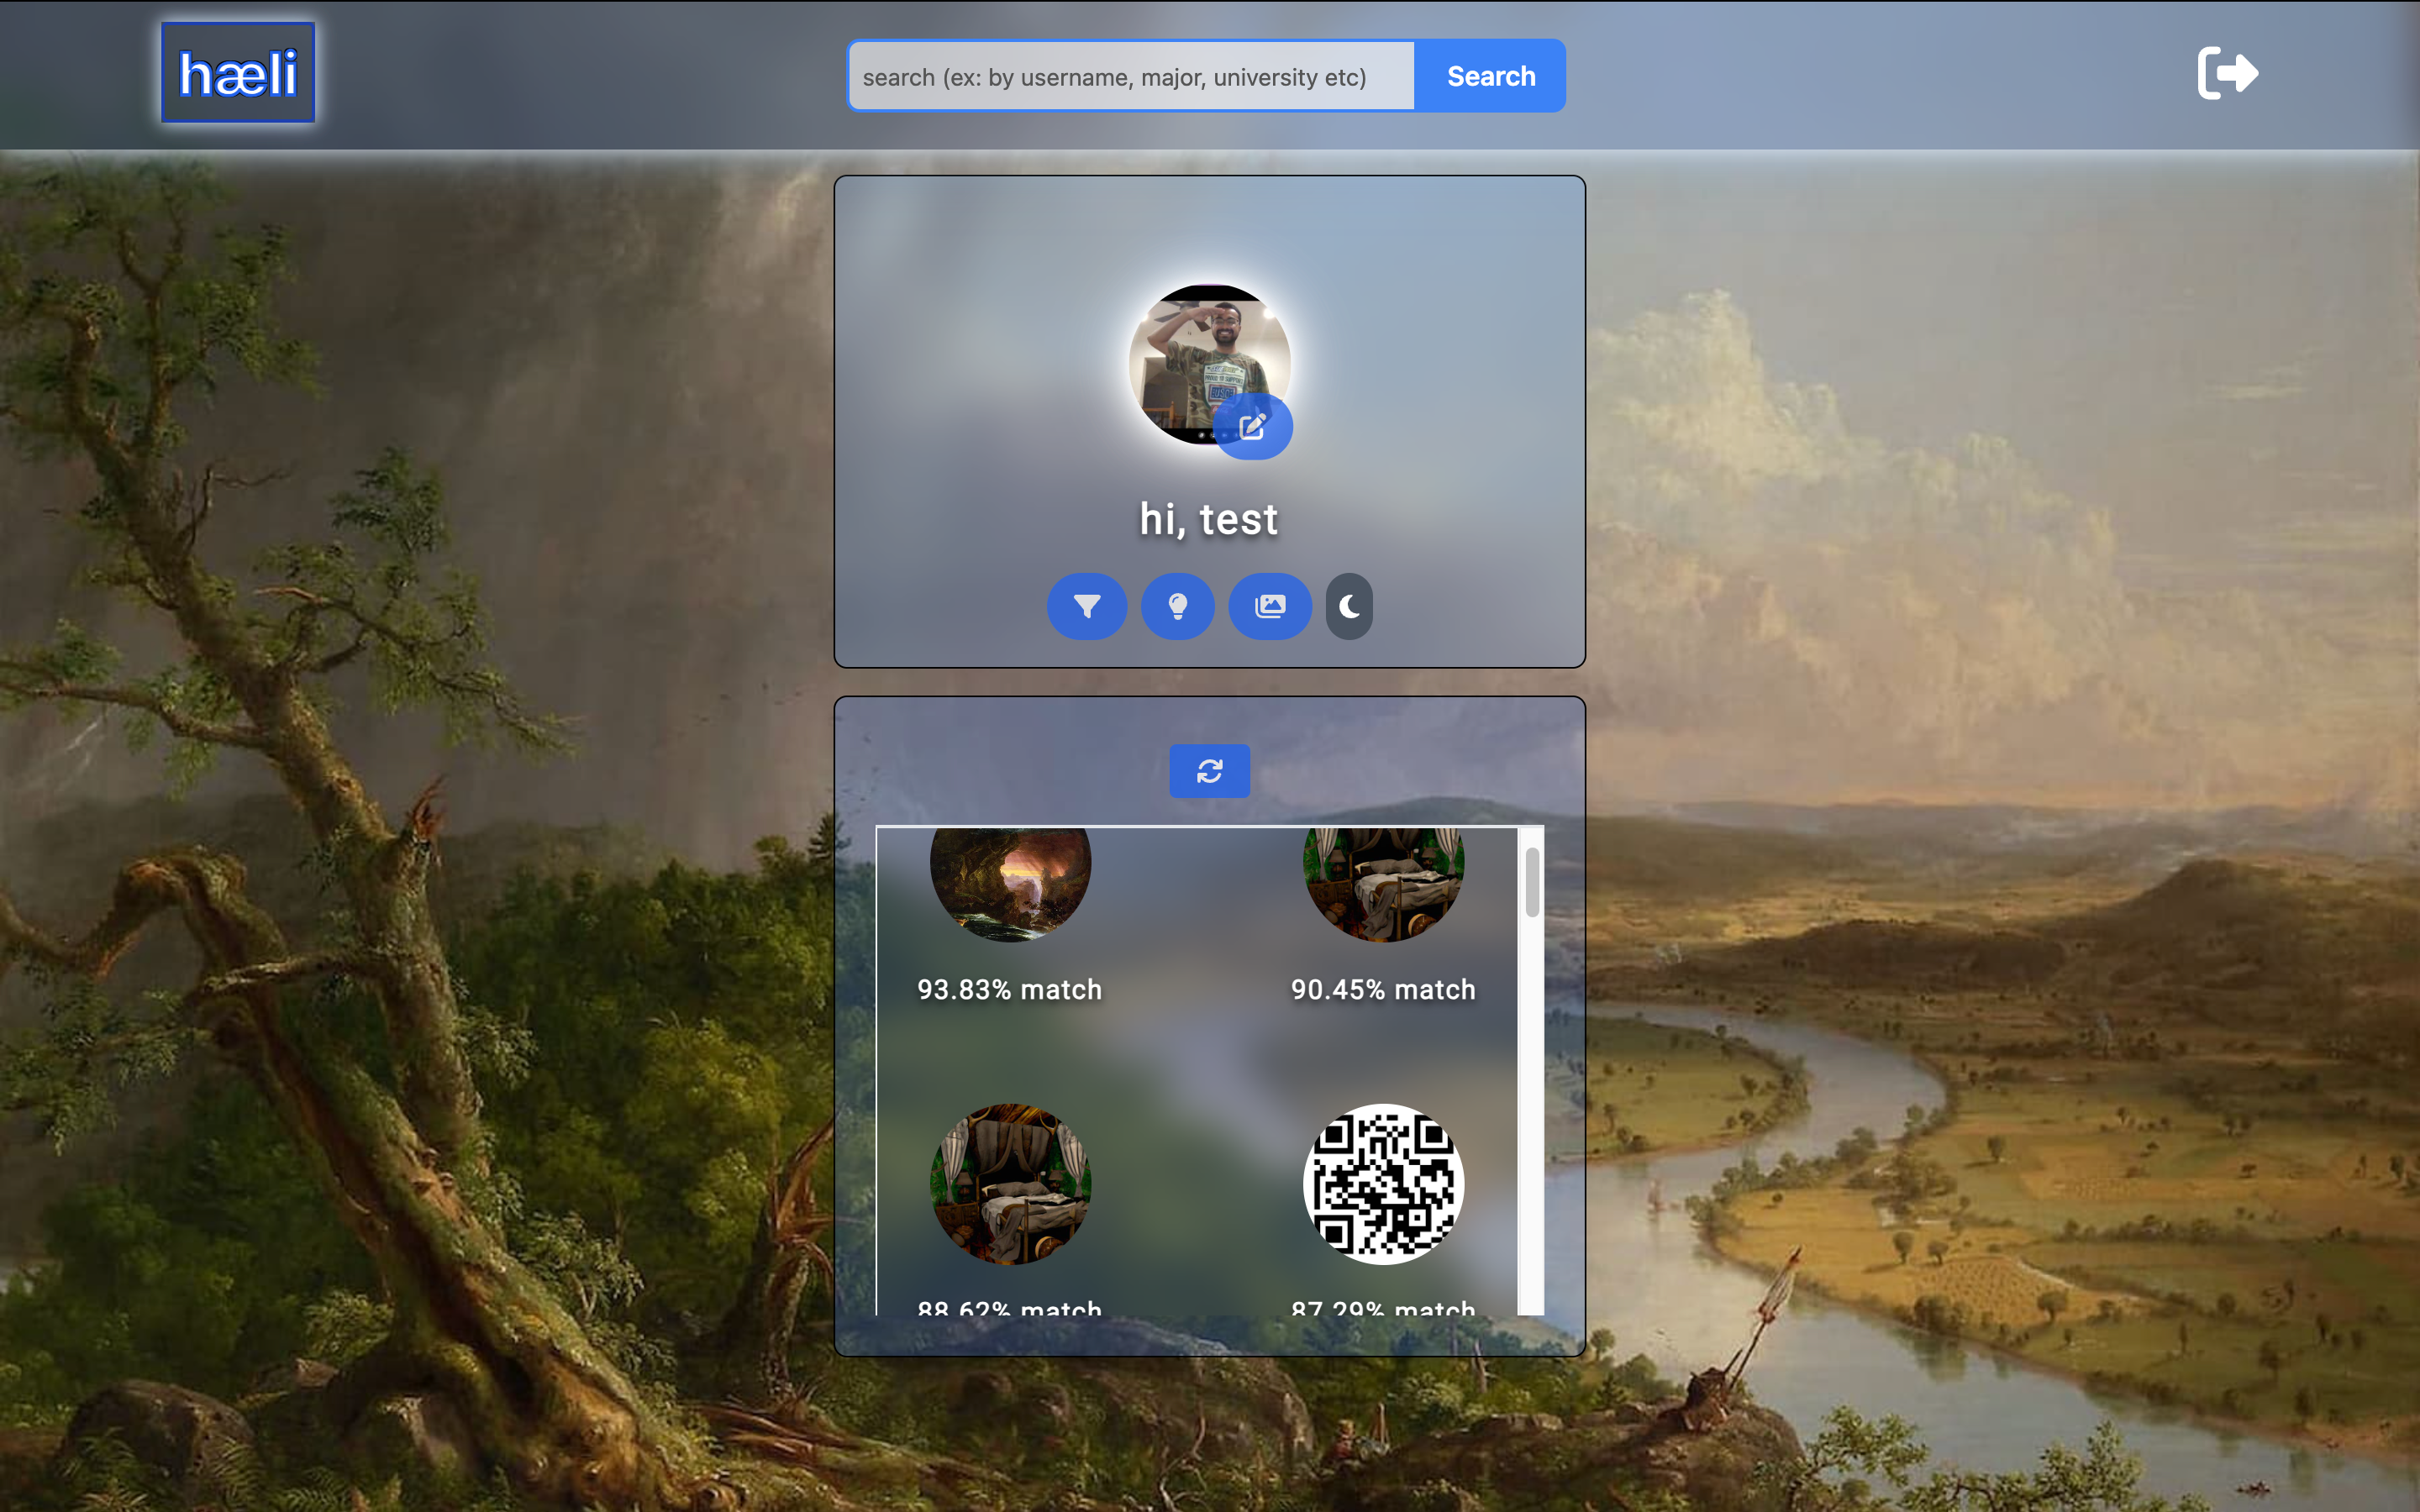Open the 93.83% match profile picture
This screenshot has height=1512, width=2420.
pyautogui.click(x=1010, y=884)
